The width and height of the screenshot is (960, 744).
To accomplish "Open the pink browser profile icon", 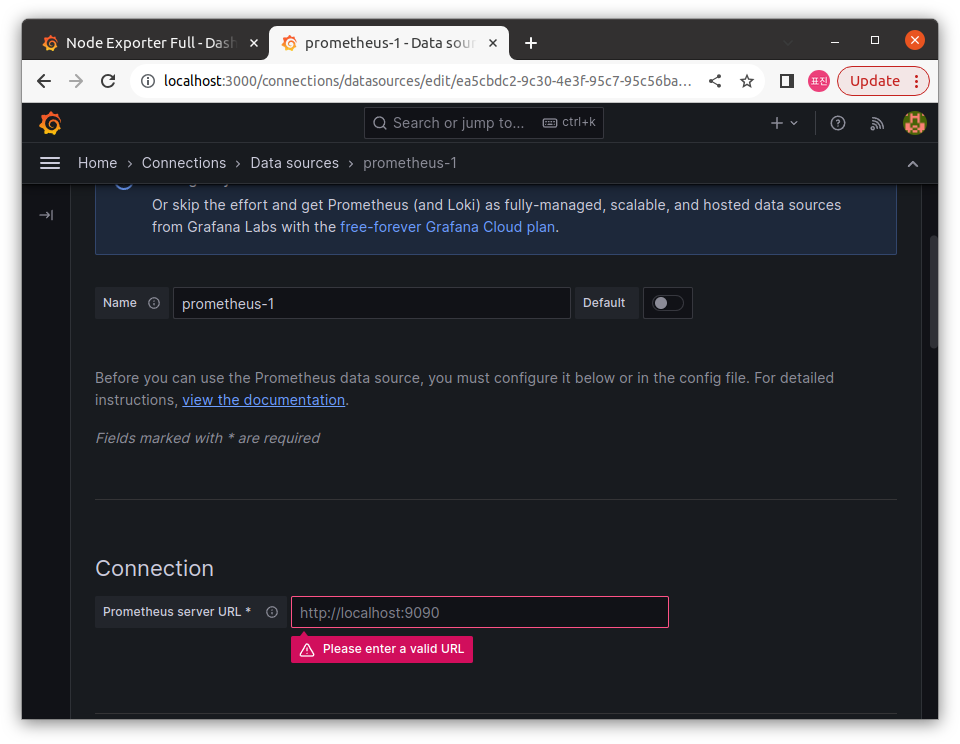I will click(x=819, y=81).
